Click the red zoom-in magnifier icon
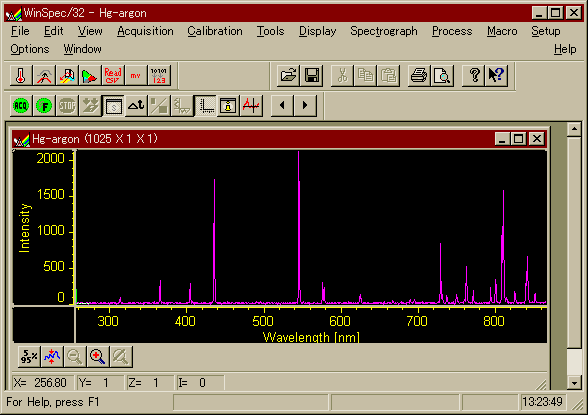The width and height of the screenshot is (588, 415). click(x=98, y=356)
